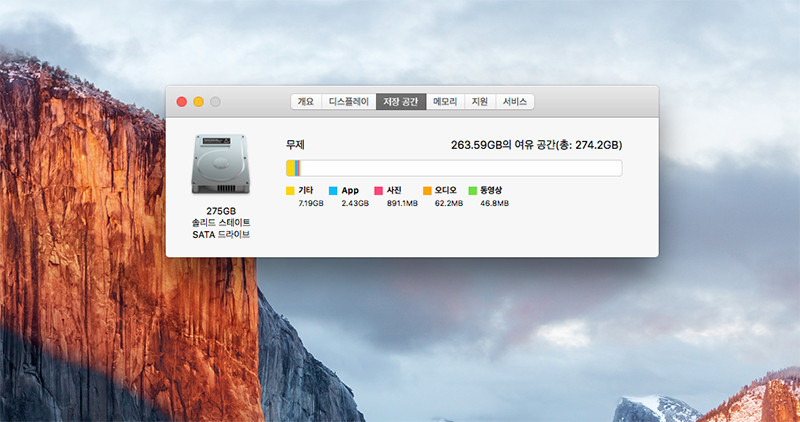Switch to the 지원 tab
The image size is (800, 422).
(x=480, y=102)
